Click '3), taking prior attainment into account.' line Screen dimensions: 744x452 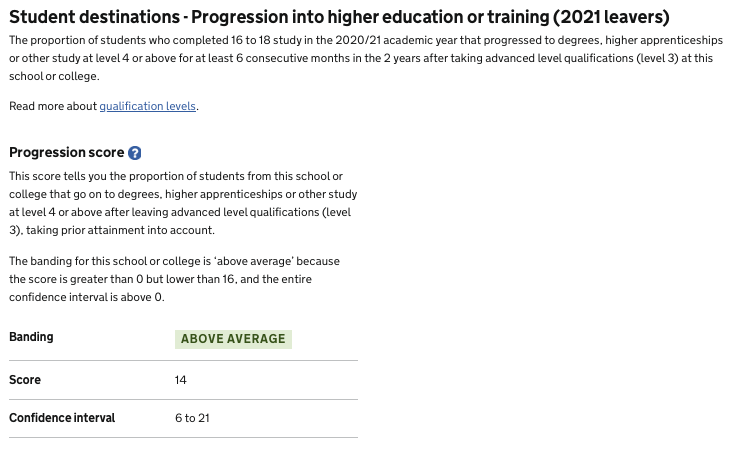point(112,230)
